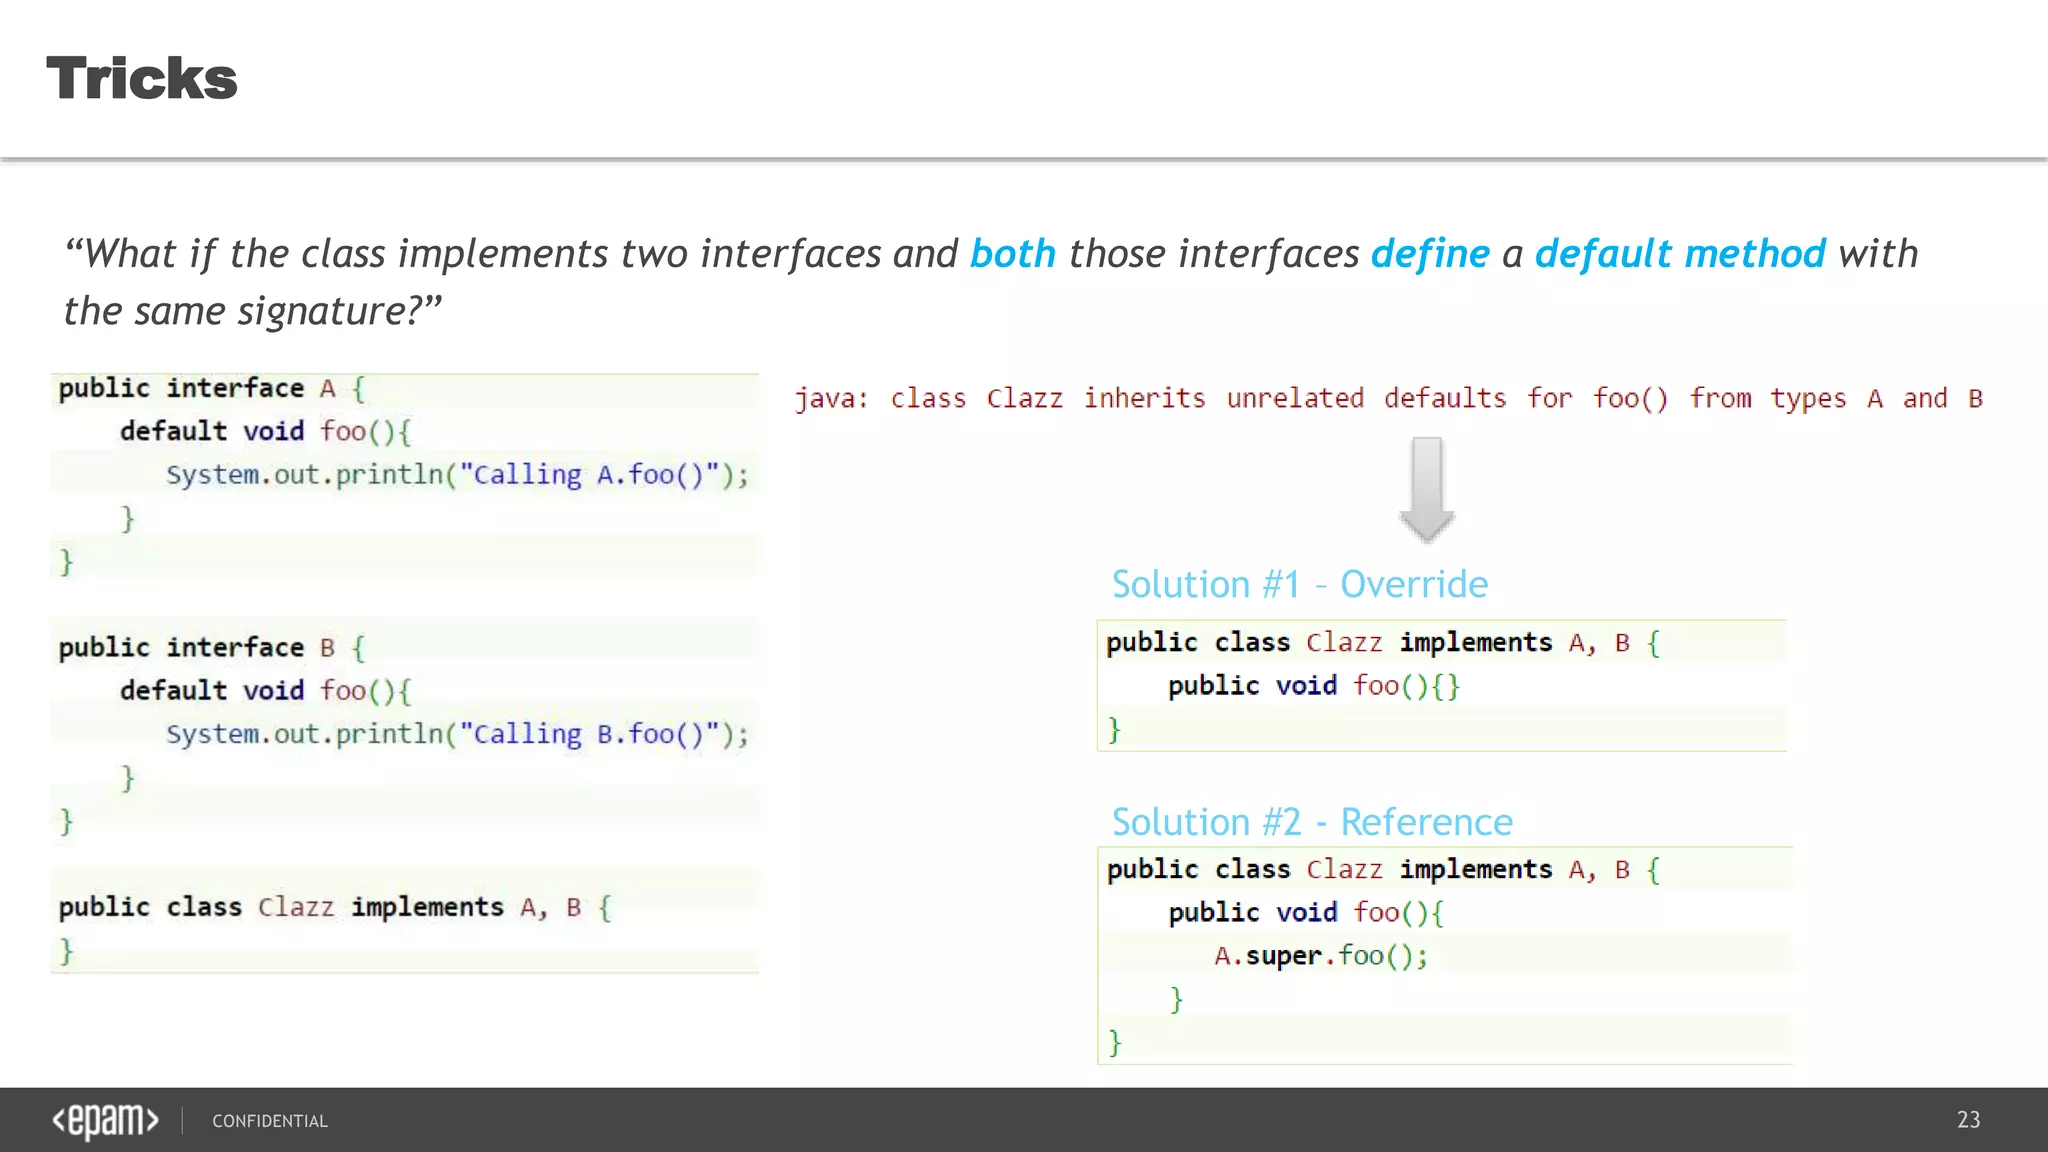
Task: Click the empty foo(){} override line
Action: [x=1313, y=686]
